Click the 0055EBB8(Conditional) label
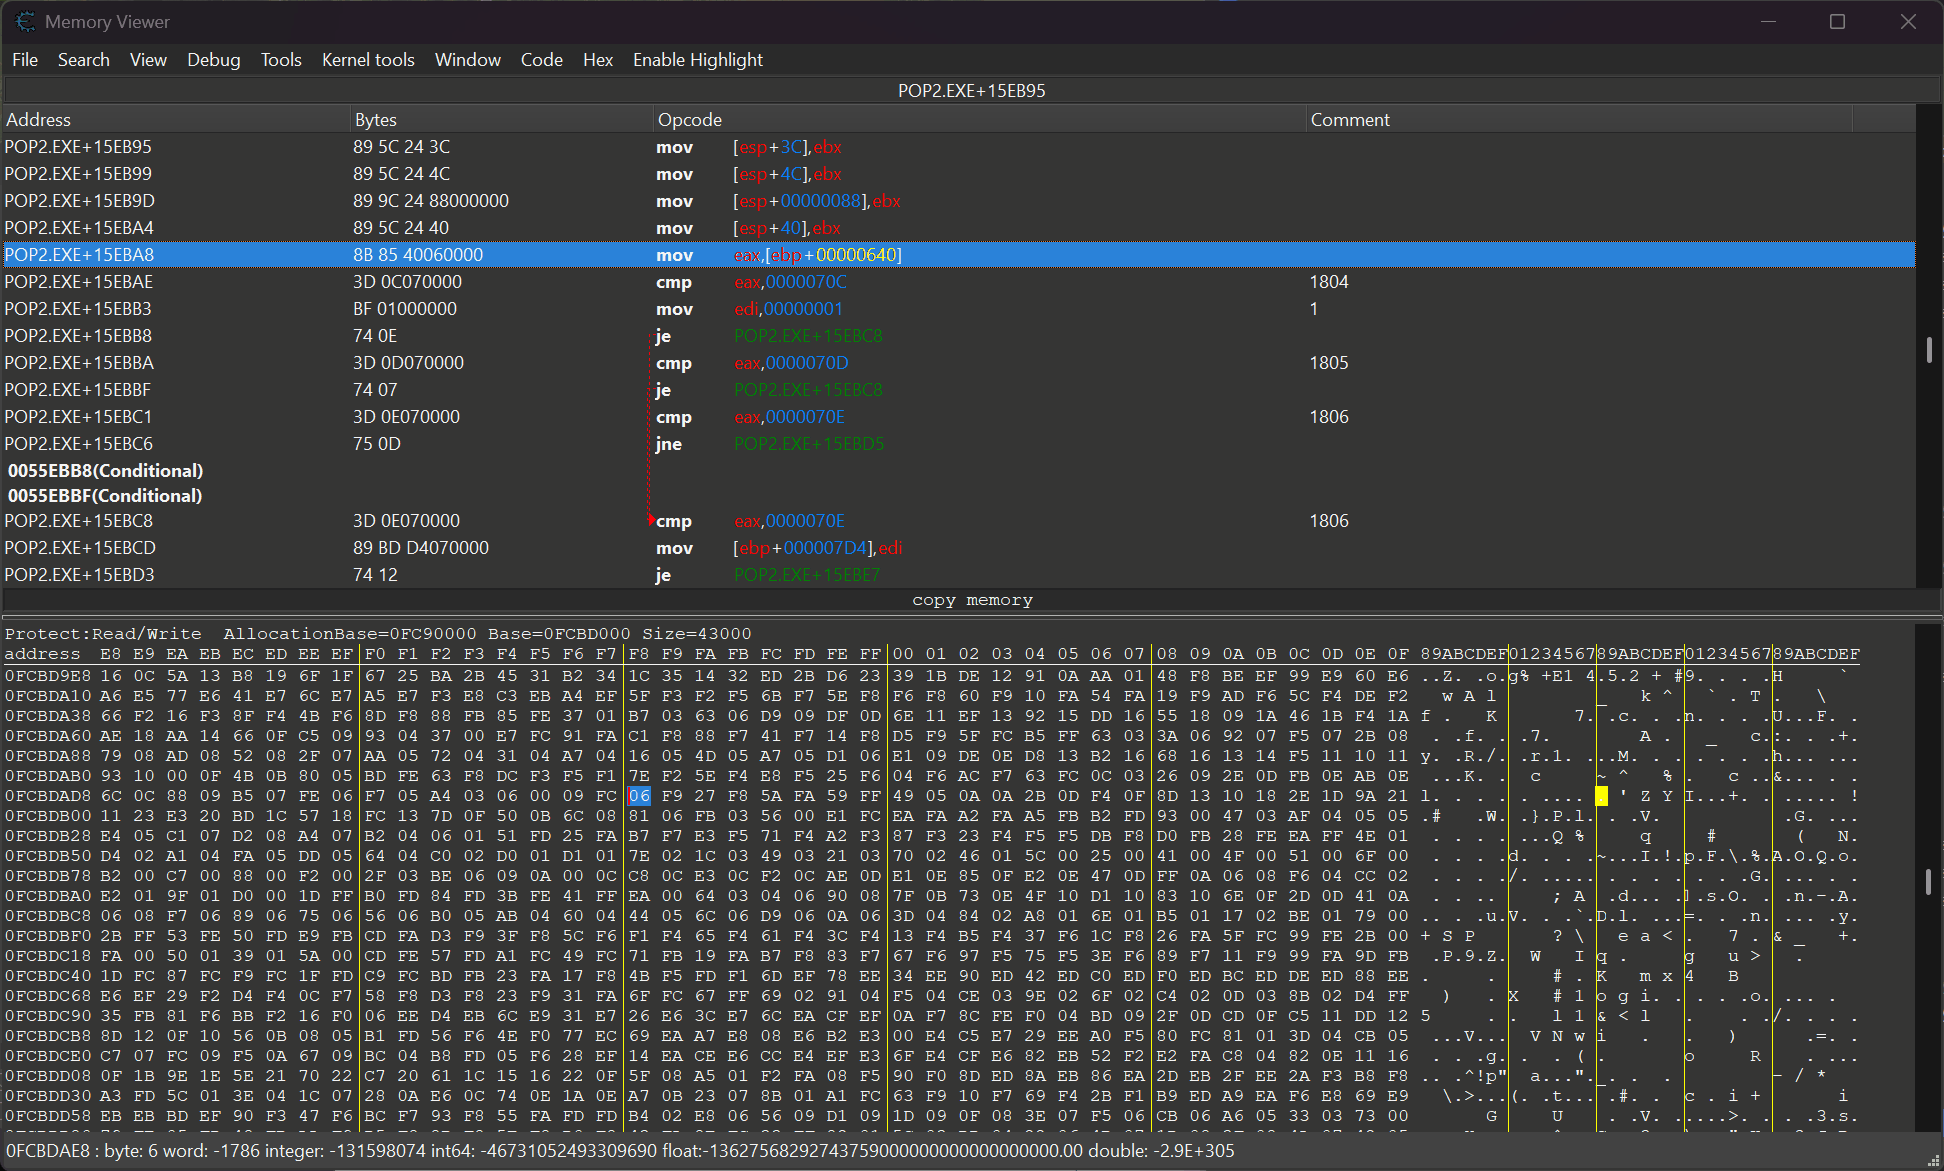1944x1171 pixels. (x=105, y=471)
